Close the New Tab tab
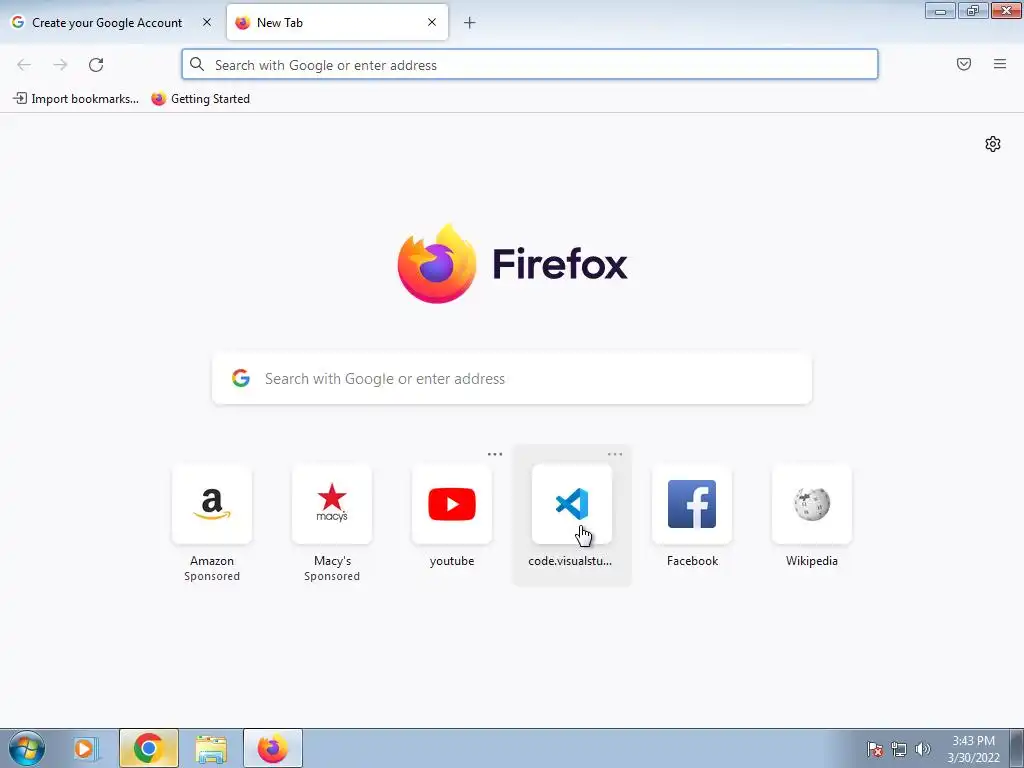 tap(432, 22)
